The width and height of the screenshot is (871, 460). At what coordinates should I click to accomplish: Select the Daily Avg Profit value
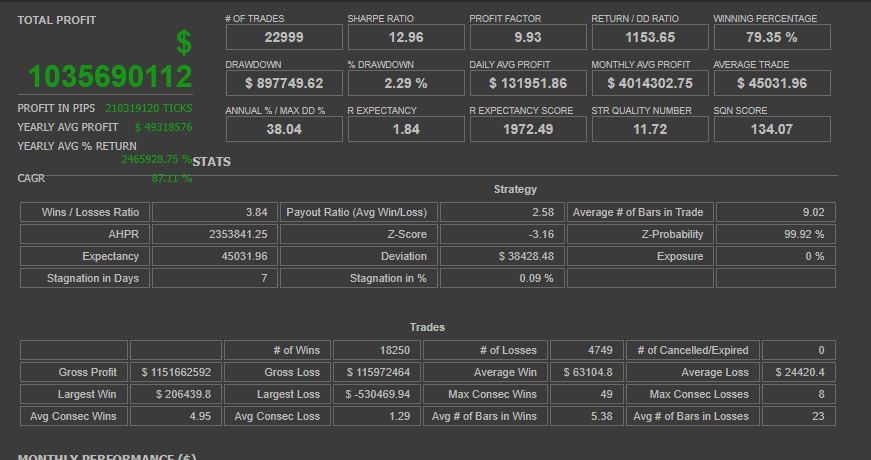528,84
